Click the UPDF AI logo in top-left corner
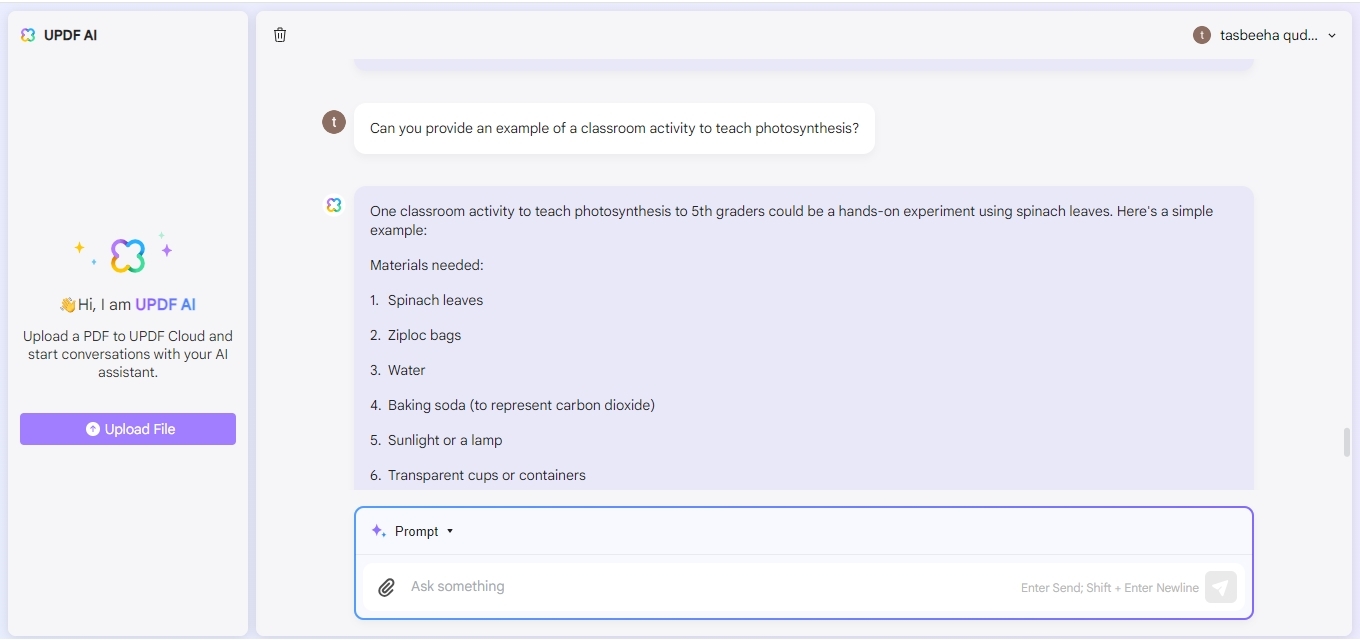Image resolution: width=1360 pixels, height=640 pixels. pyautogui.click(x=28, y=35)
